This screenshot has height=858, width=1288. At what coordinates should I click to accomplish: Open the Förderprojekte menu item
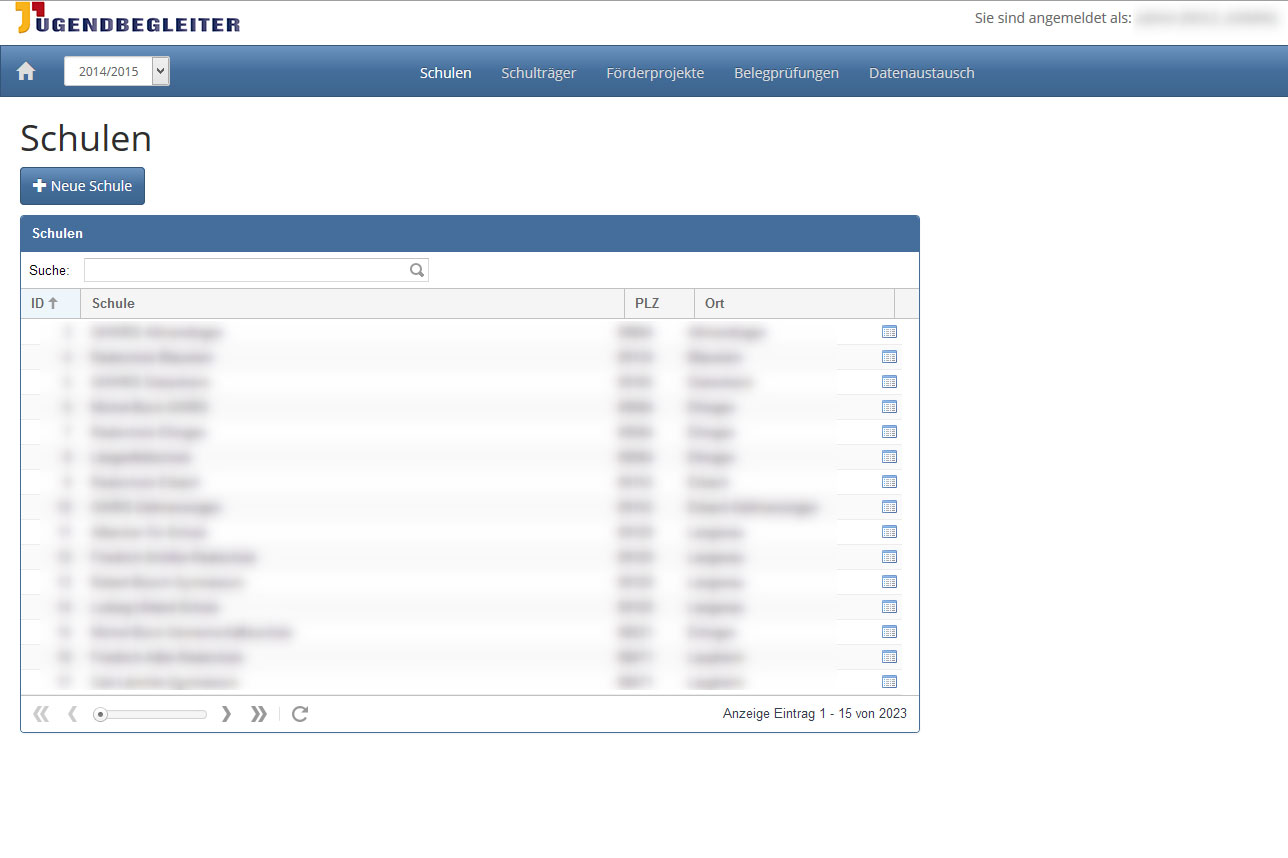655,73
